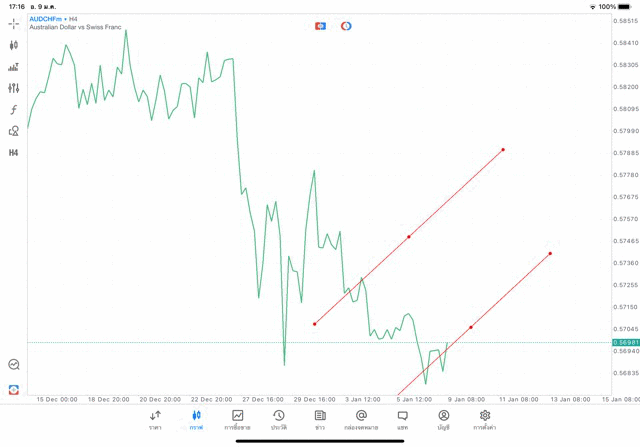Select the crosshair tool

click(14, 23)
